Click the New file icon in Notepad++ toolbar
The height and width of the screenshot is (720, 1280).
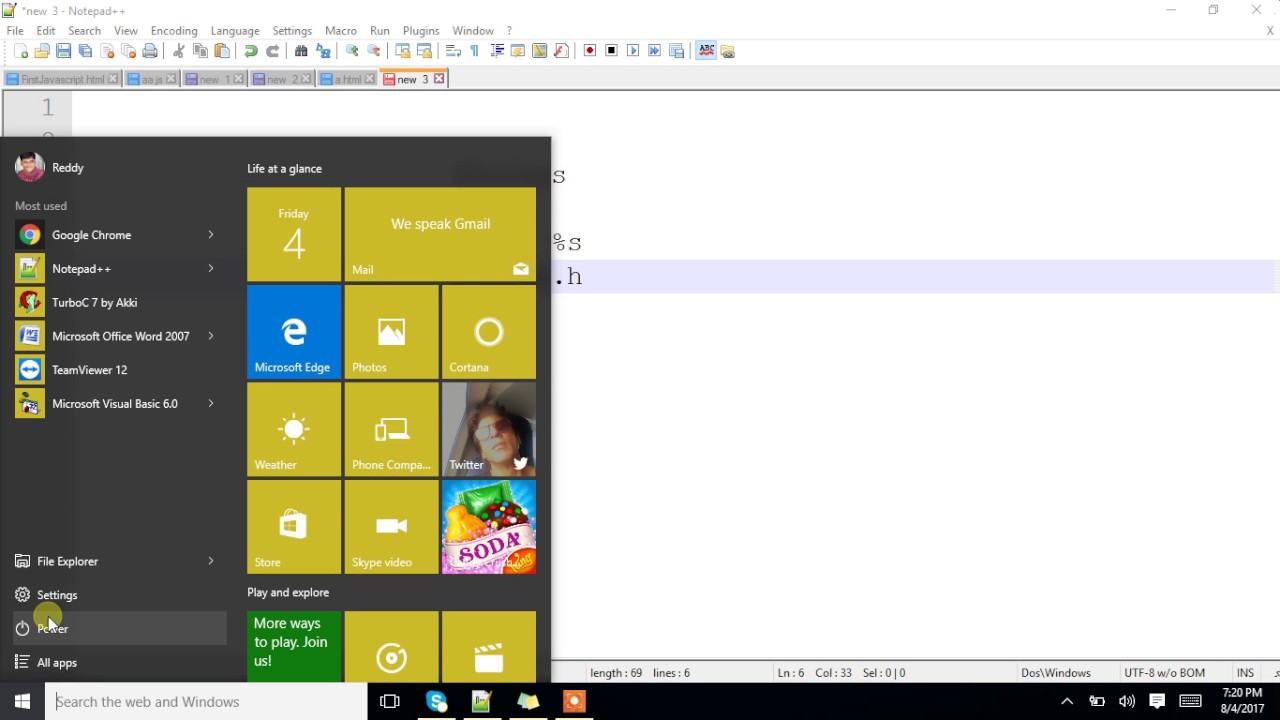coord(21,51)
